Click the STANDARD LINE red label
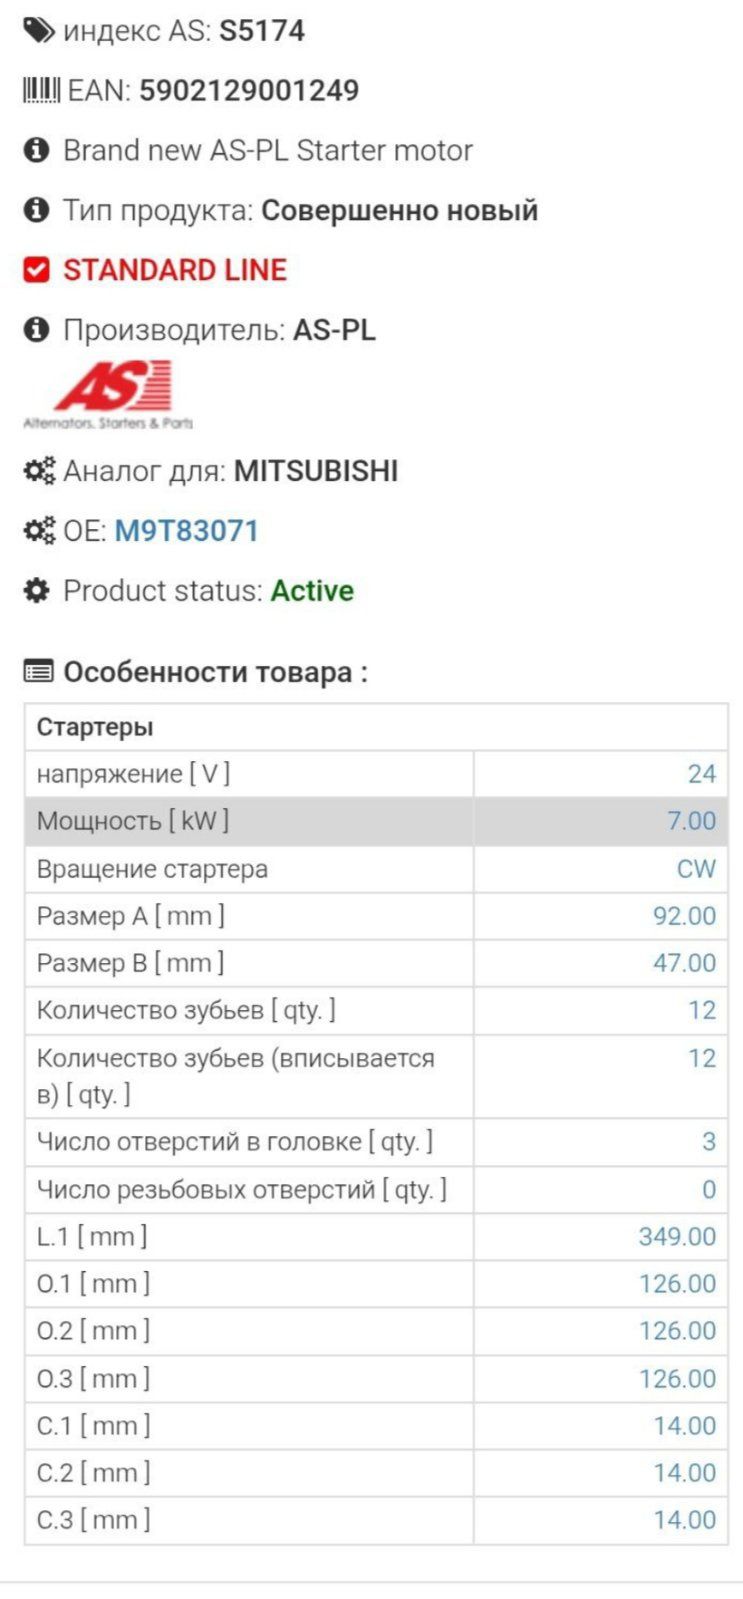Image resolution: width=743 pixels, height=1599 pixels. [175, 270]
